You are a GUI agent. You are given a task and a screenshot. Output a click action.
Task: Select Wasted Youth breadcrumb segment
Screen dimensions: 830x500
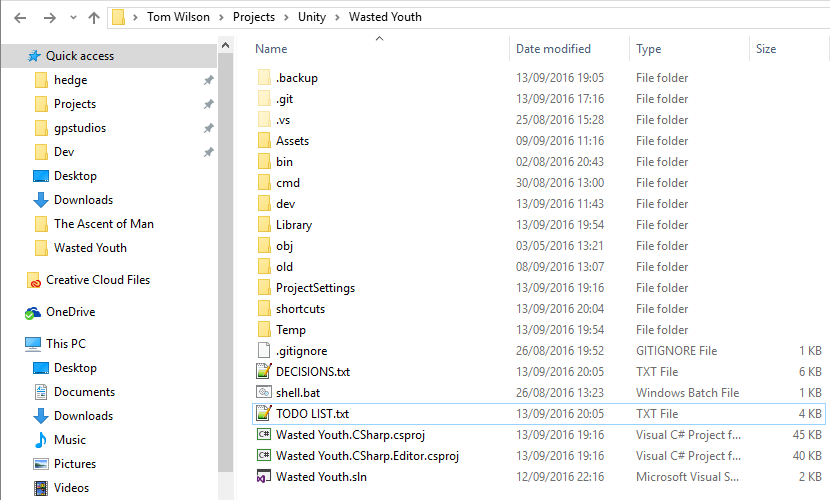click(x=385, y=17)
